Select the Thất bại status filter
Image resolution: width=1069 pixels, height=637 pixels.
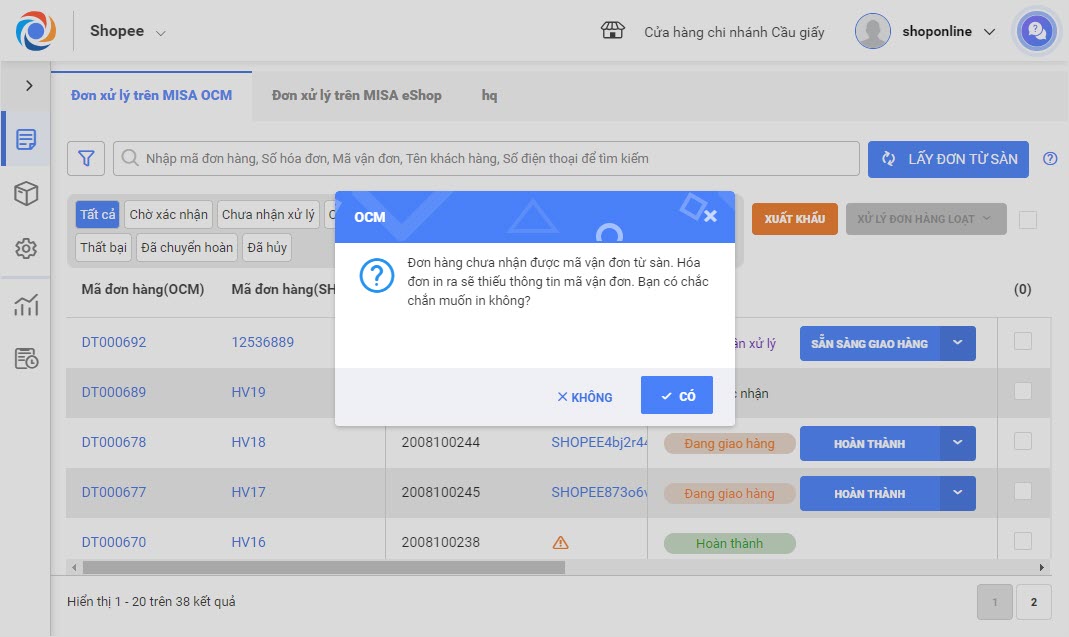pyautogui.click(x=103, y=247)
